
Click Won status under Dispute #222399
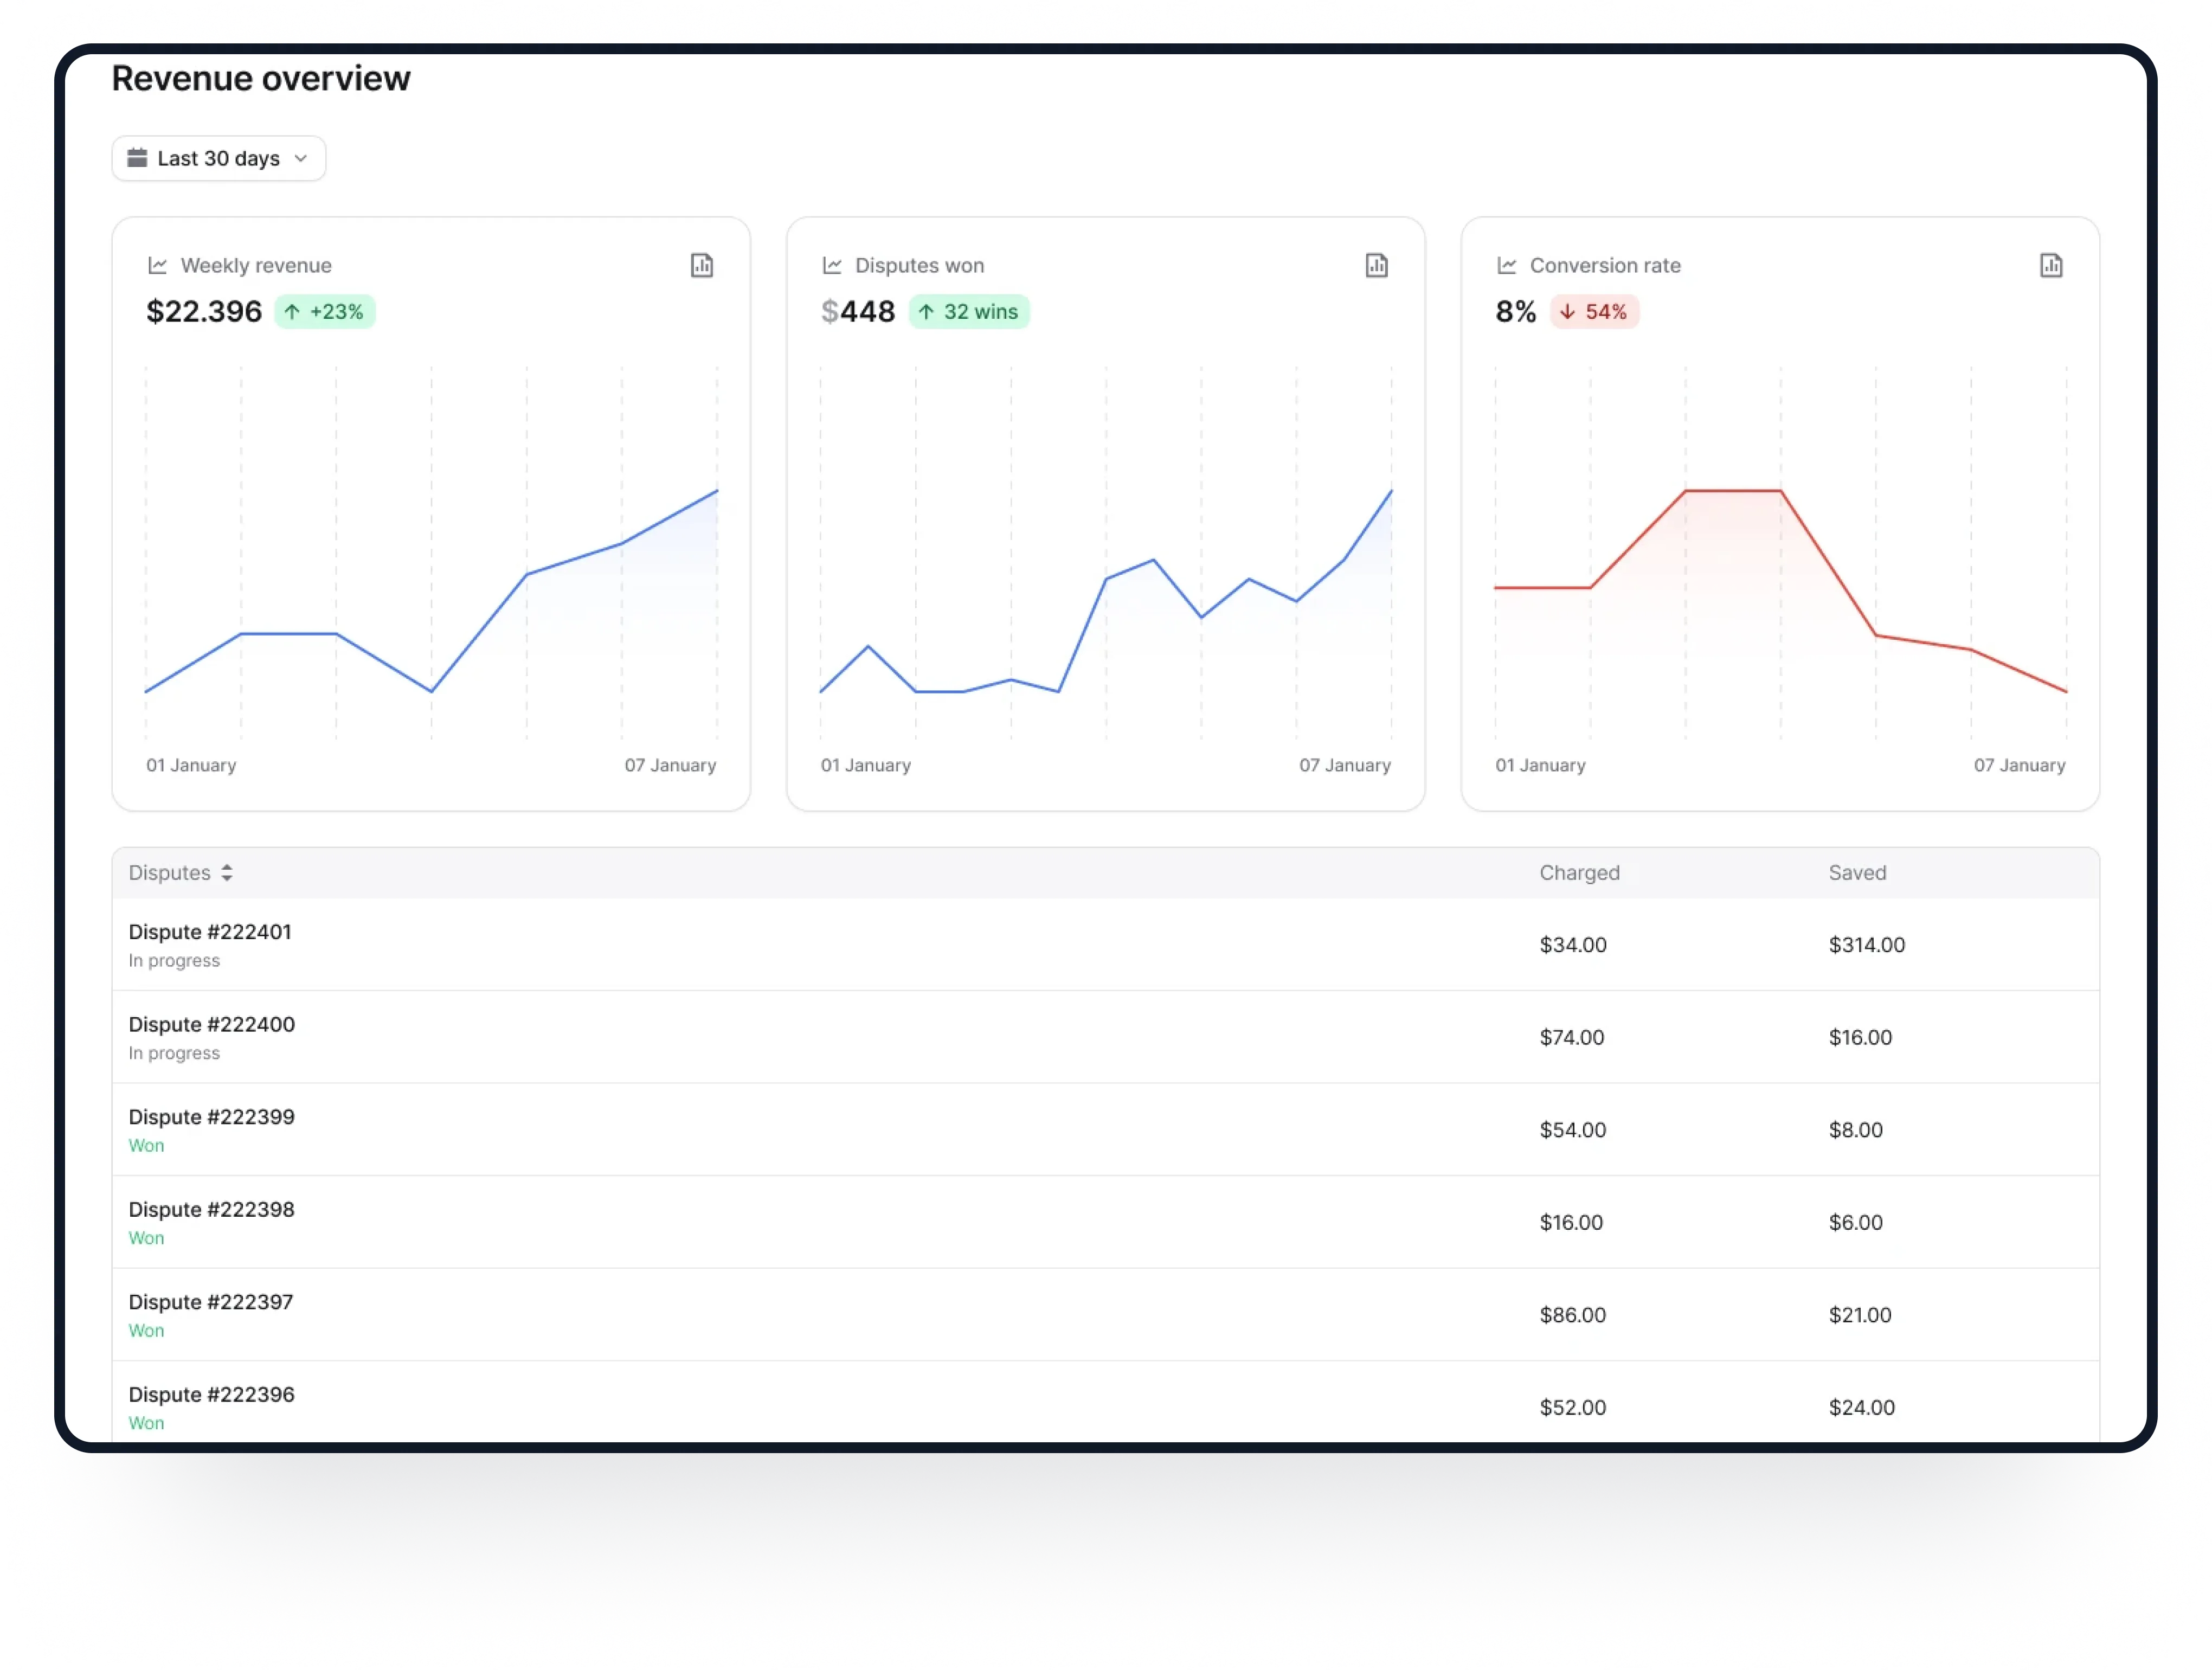(146, 1145)
